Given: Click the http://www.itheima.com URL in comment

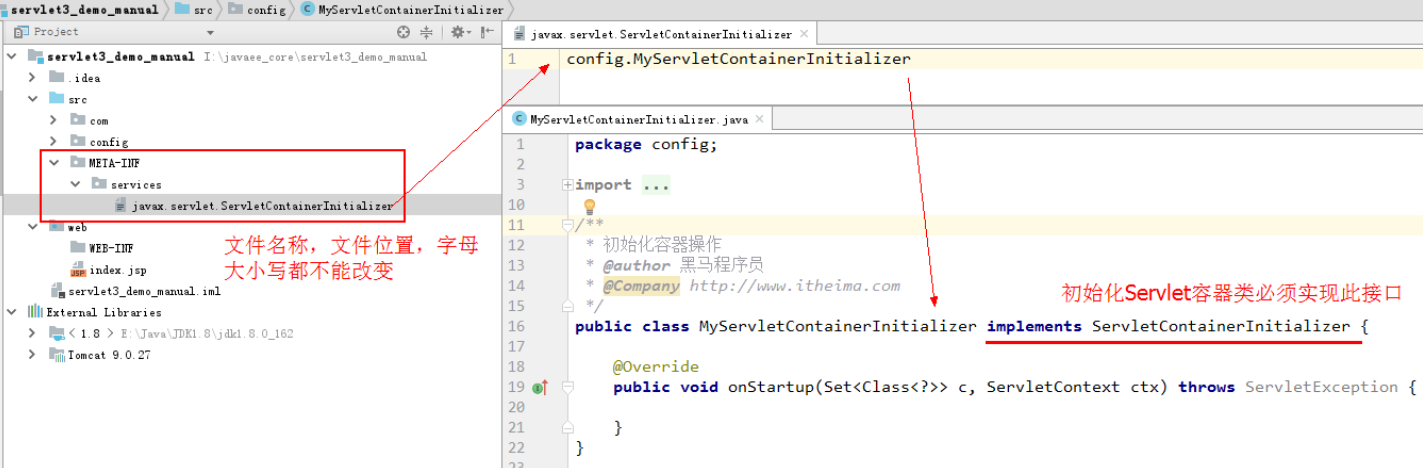Looking at the screenshot, I should tap(794, 286).
